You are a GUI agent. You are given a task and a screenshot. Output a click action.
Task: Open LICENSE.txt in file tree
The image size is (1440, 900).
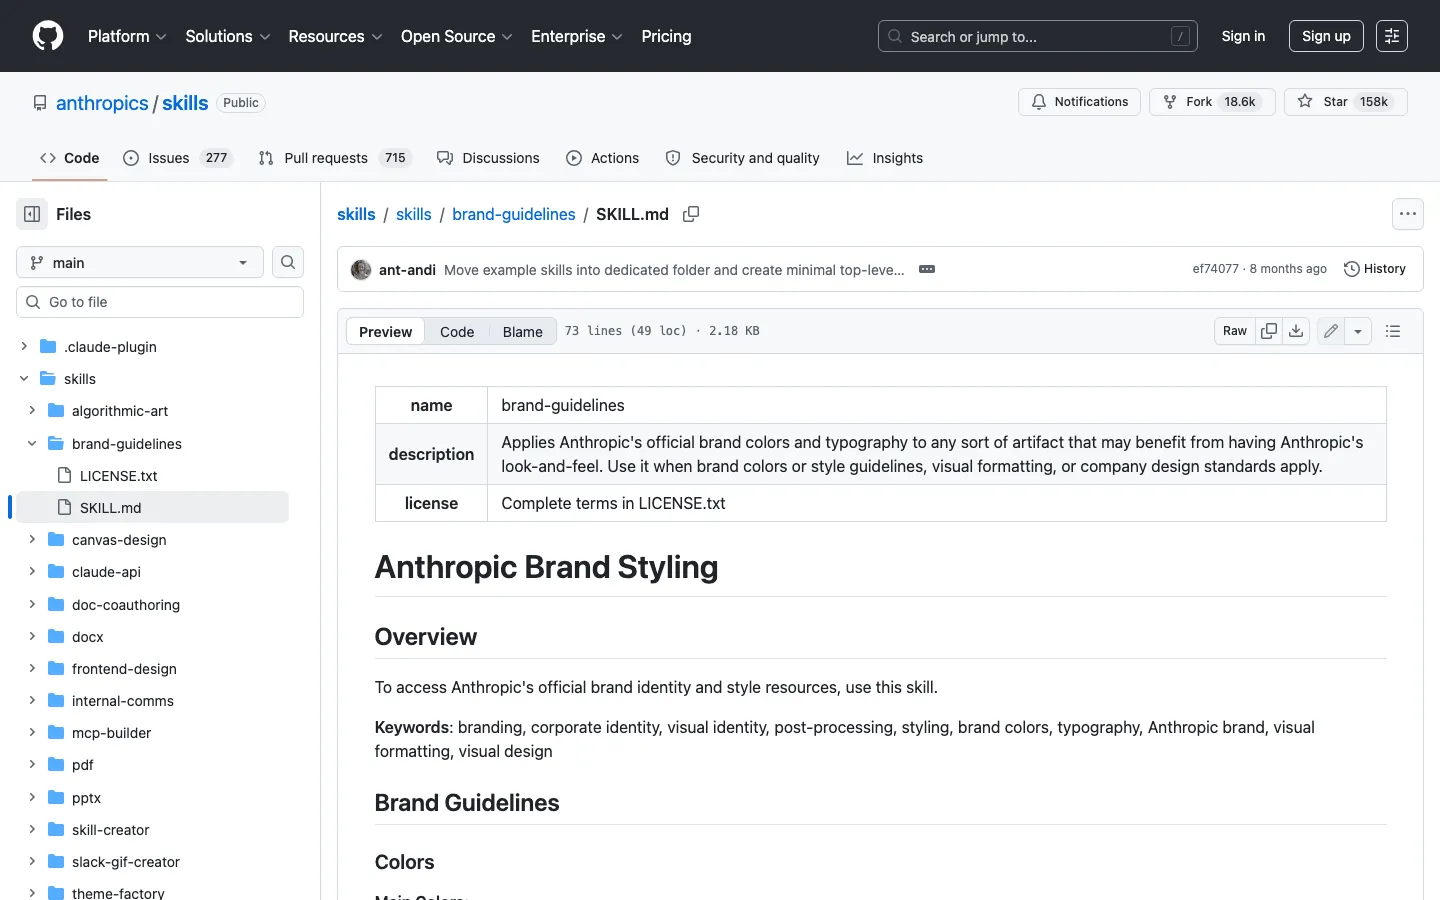click(118, 475)
